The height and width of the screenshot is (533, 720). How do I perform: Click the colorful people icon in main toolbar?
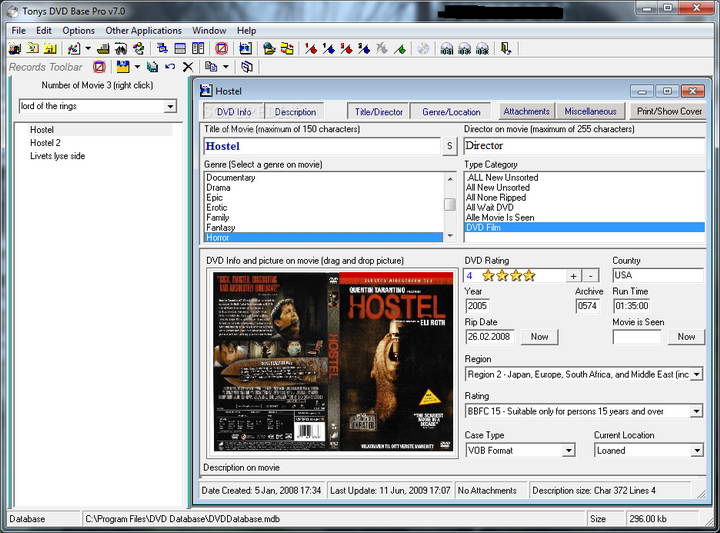pyautogui.click(x=138, y=48)
